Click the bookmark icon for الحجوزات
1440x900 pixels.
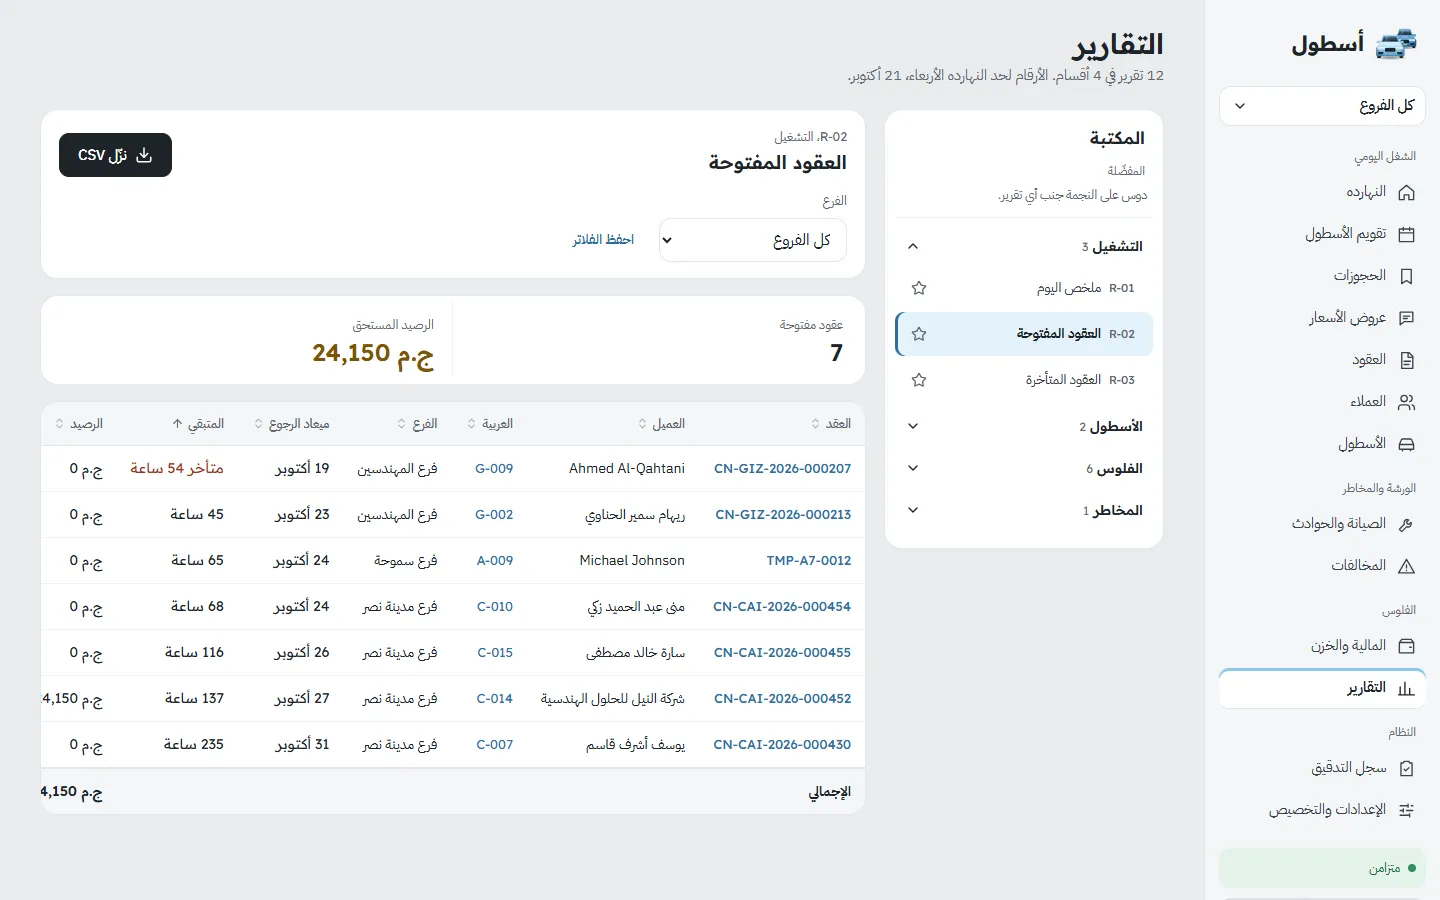pos(1406,276)
